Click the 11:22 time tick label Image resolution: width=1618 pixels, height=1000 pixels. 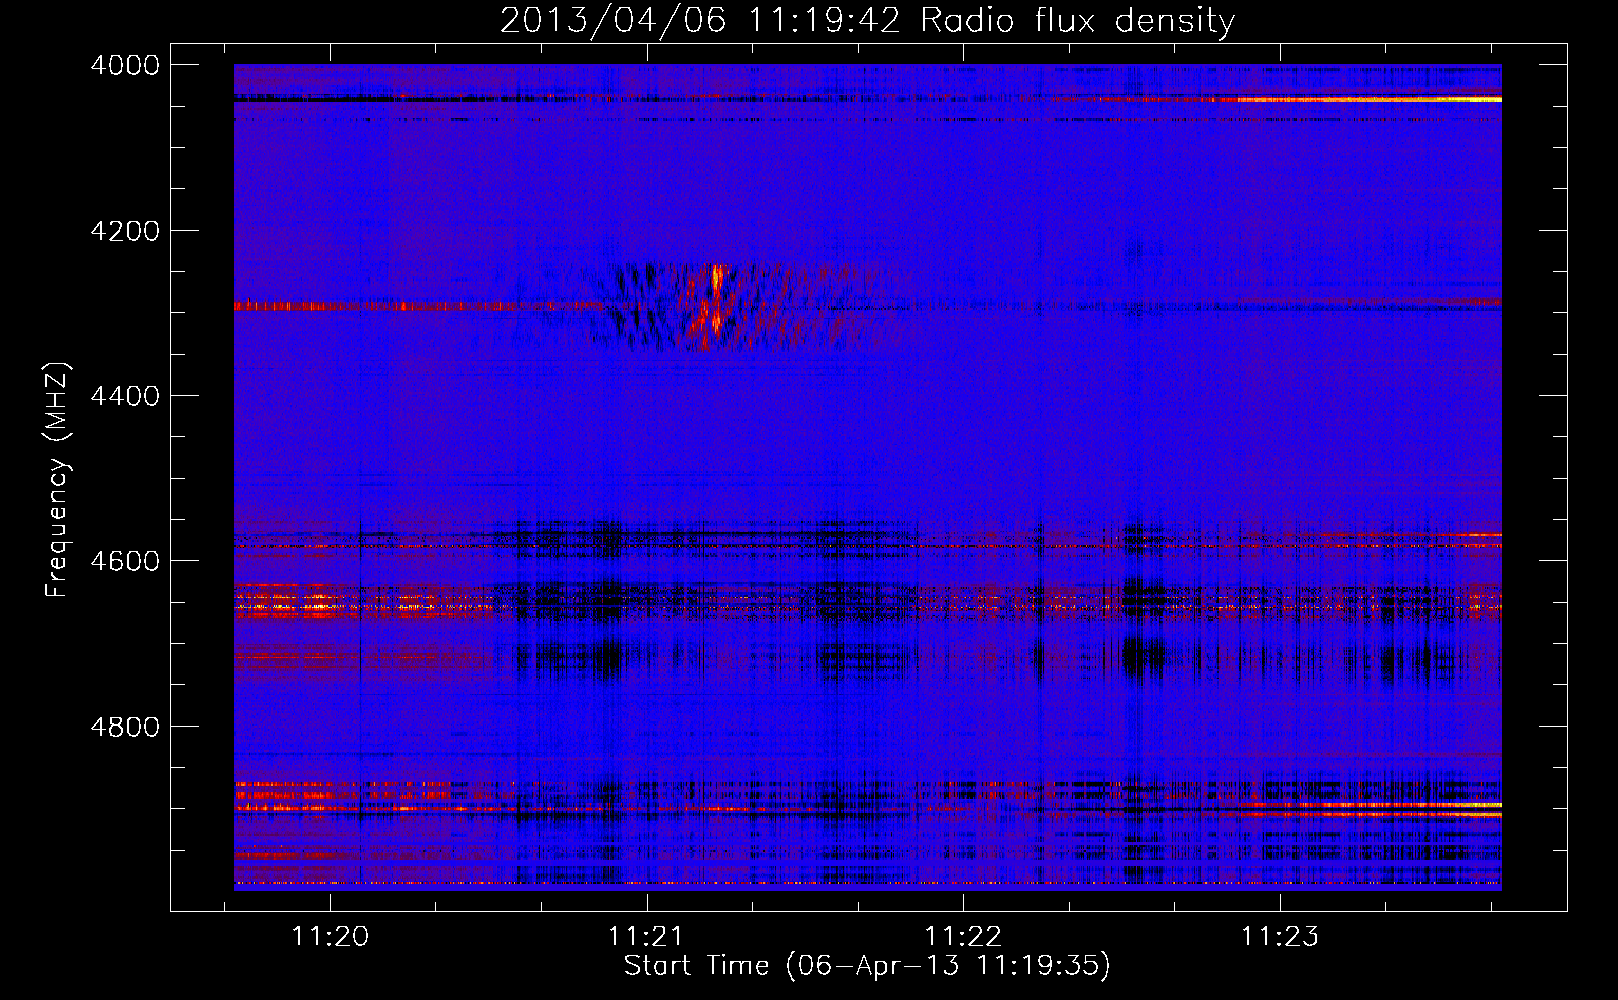pos(963,936)
